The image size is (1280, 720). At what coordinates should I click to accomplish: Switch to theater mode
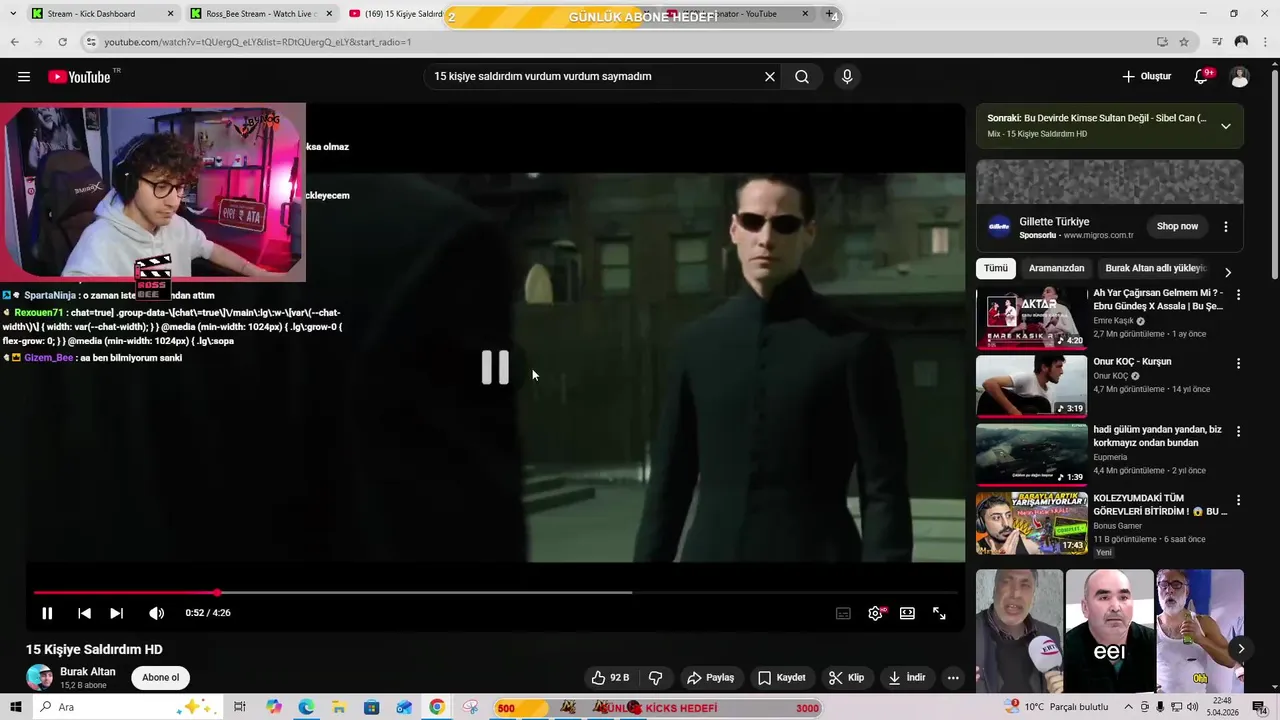coord(907,613)
